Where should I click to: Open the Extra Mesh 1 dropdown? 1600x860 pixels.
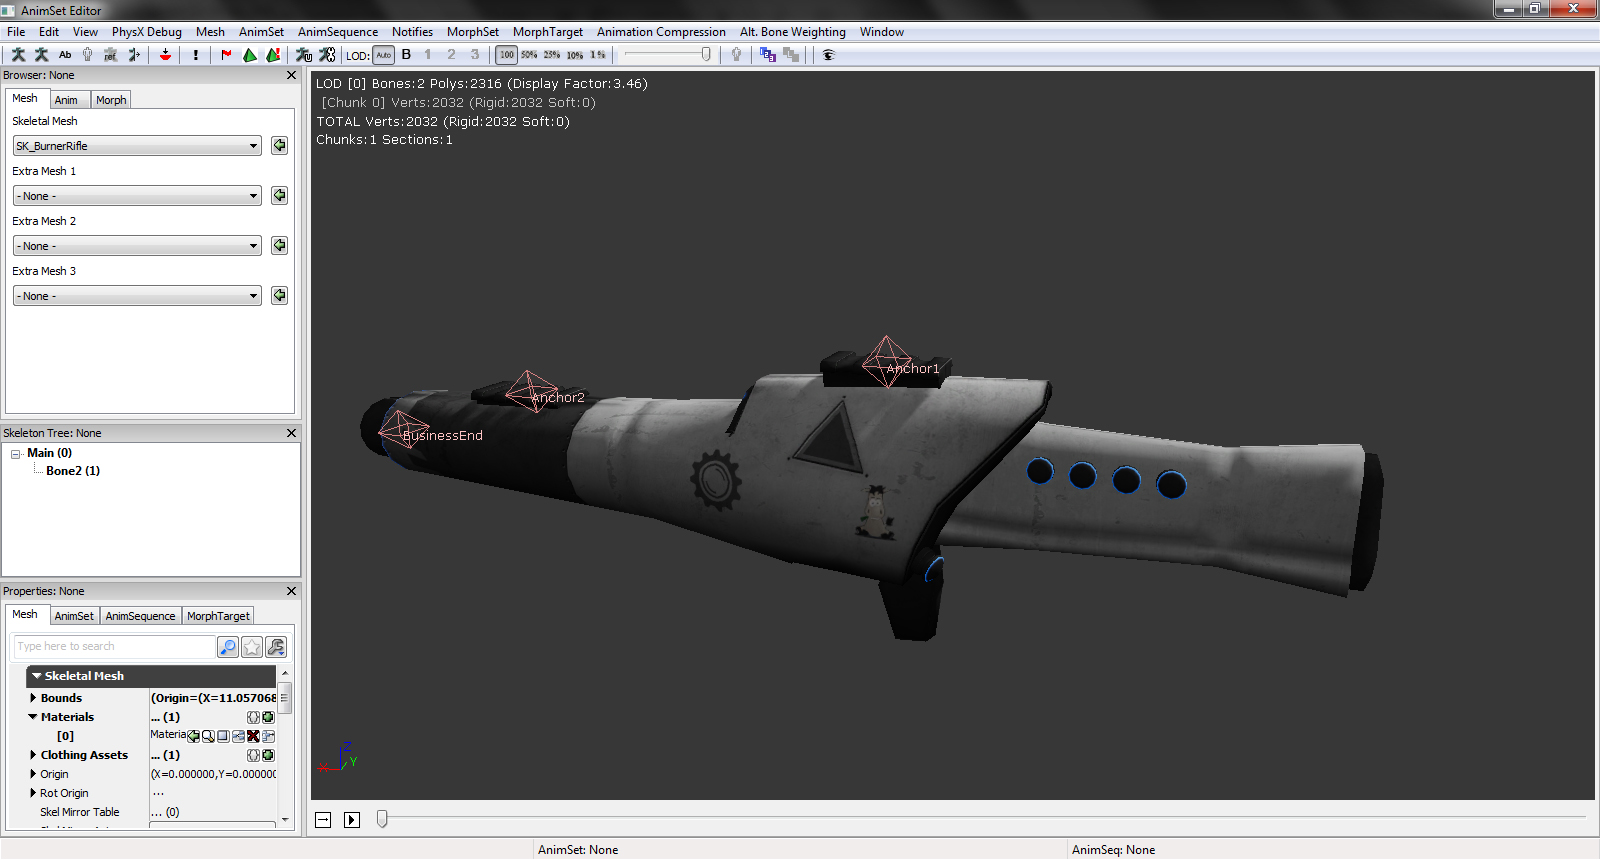(137, 196)
